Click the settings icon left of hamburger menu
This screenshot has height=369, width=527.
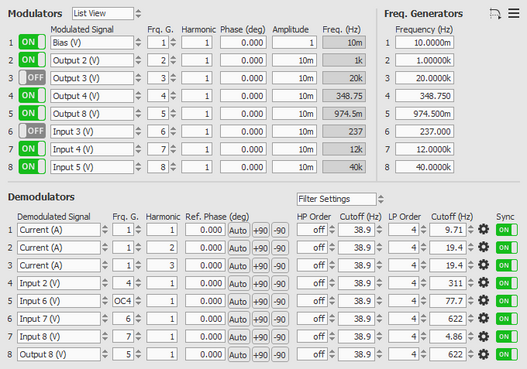495,14
